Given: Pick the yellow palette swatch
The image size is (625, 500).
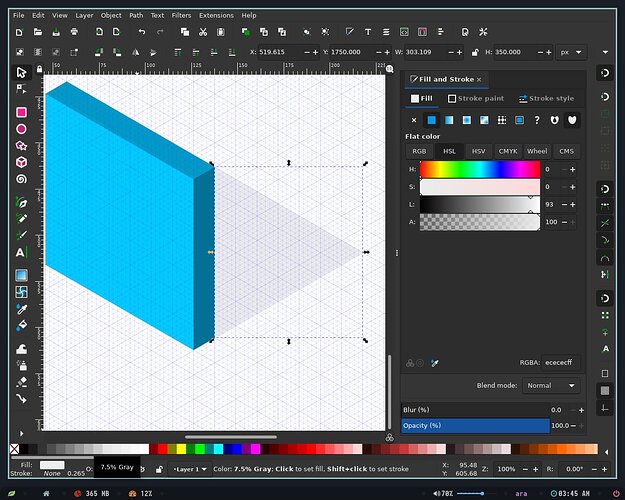Looking at the screenshot, I should [x=181, y=449].
